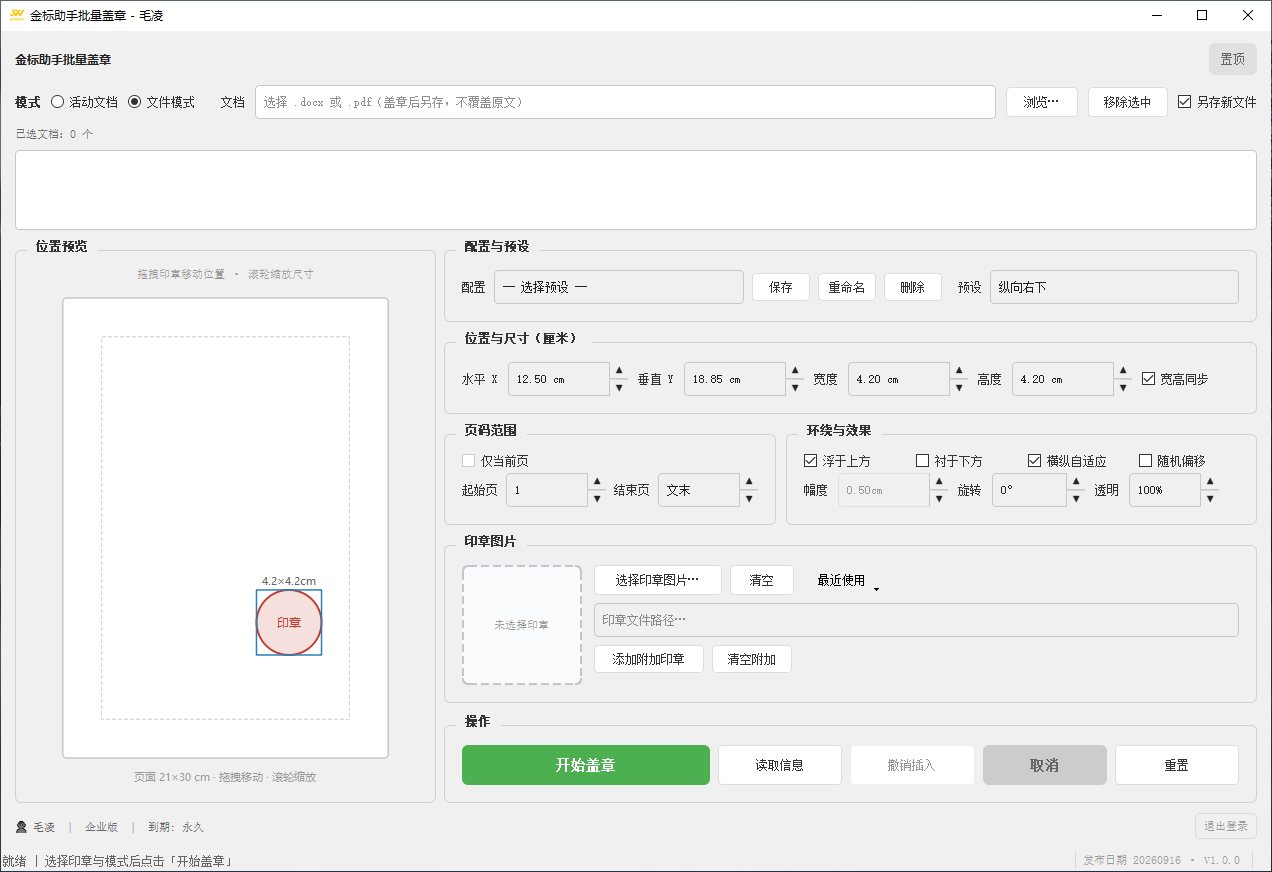Click the 起始页 input field
Screen dimensions: 1272x872
click(547, 490)
